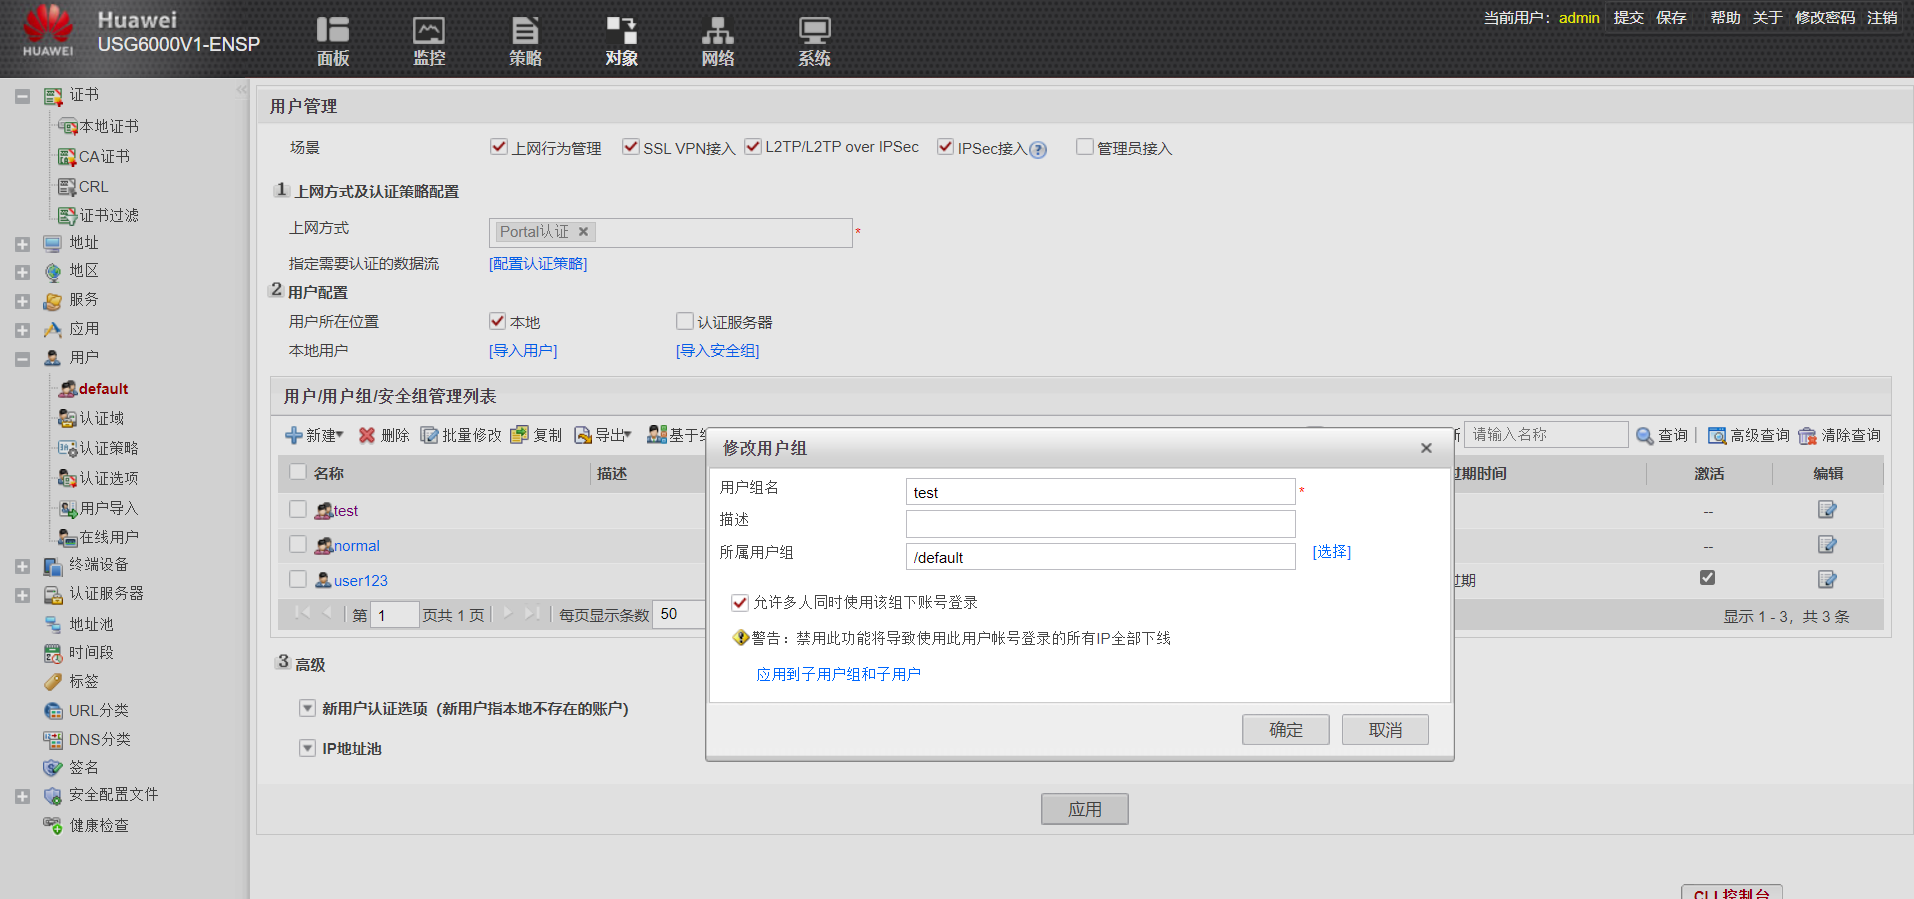Collapse the 证书 certificate tree node

pos(22,97)
